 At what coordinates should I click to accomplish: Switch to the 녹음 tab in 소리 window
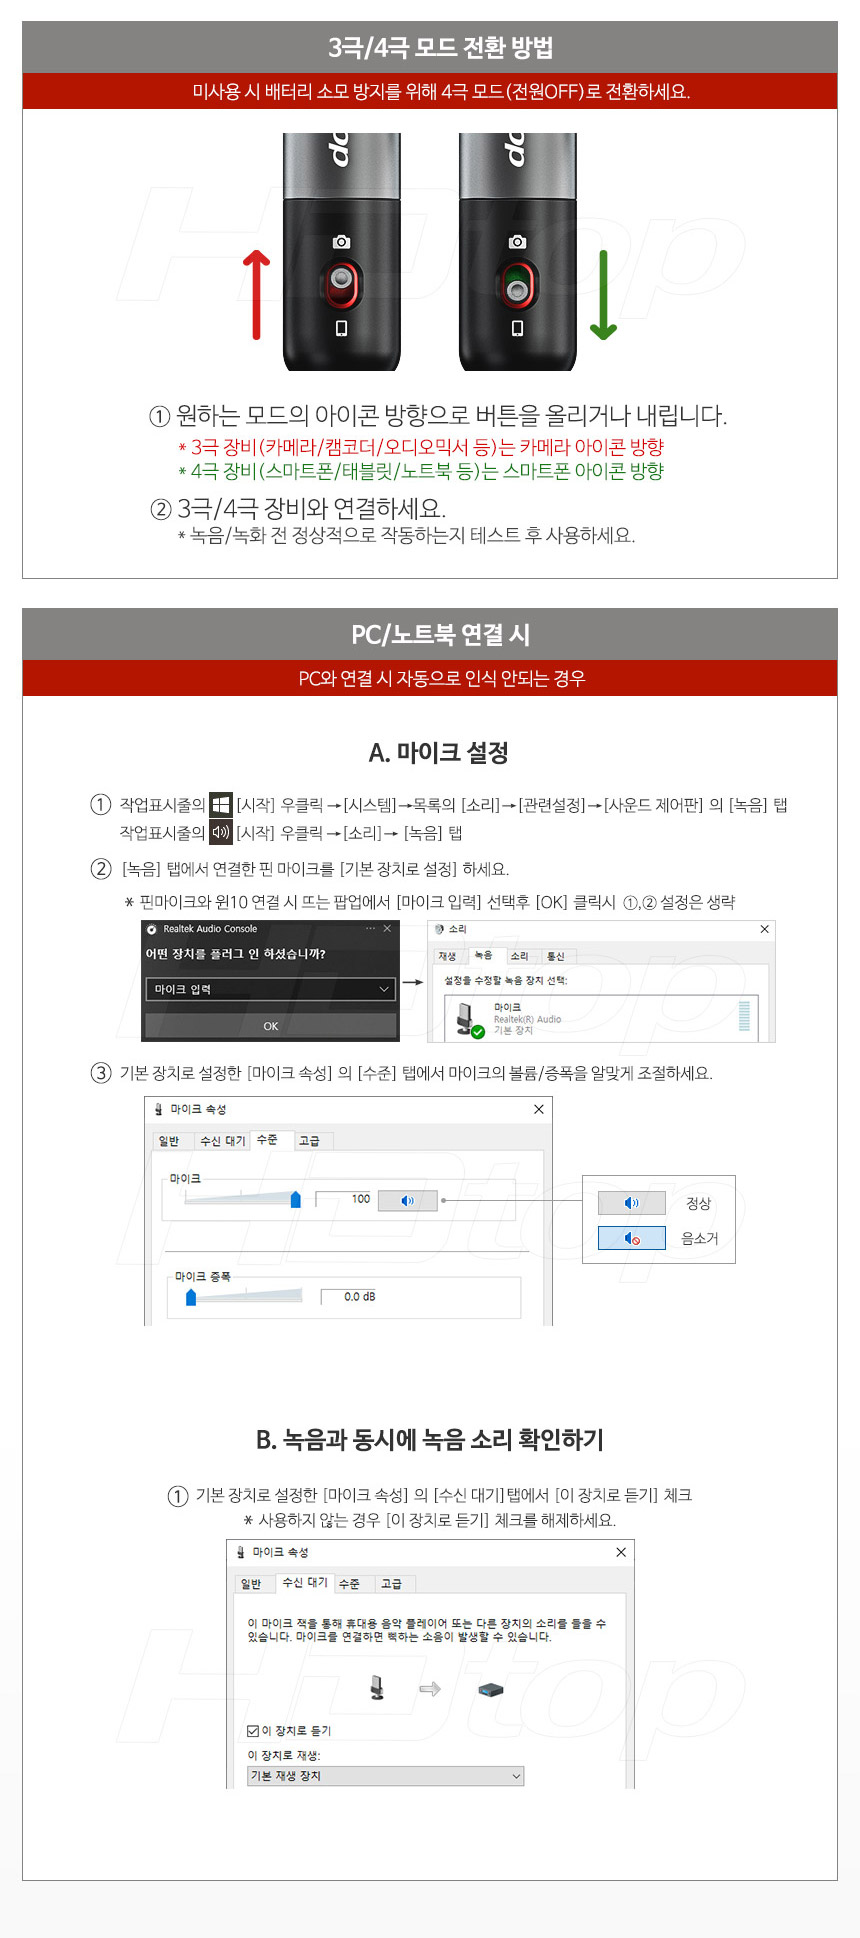click(483, 956)
